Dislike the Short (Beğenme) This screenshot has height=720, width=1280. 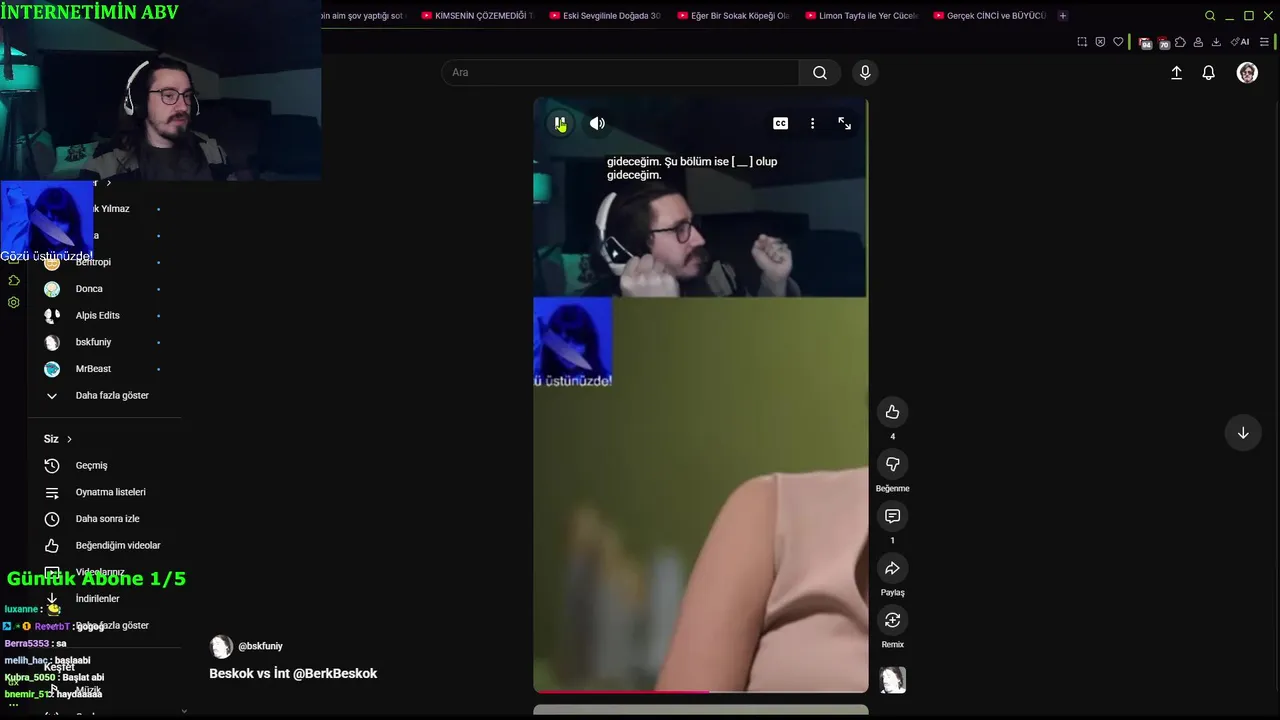pyautogui.click(x=892, y=464)
